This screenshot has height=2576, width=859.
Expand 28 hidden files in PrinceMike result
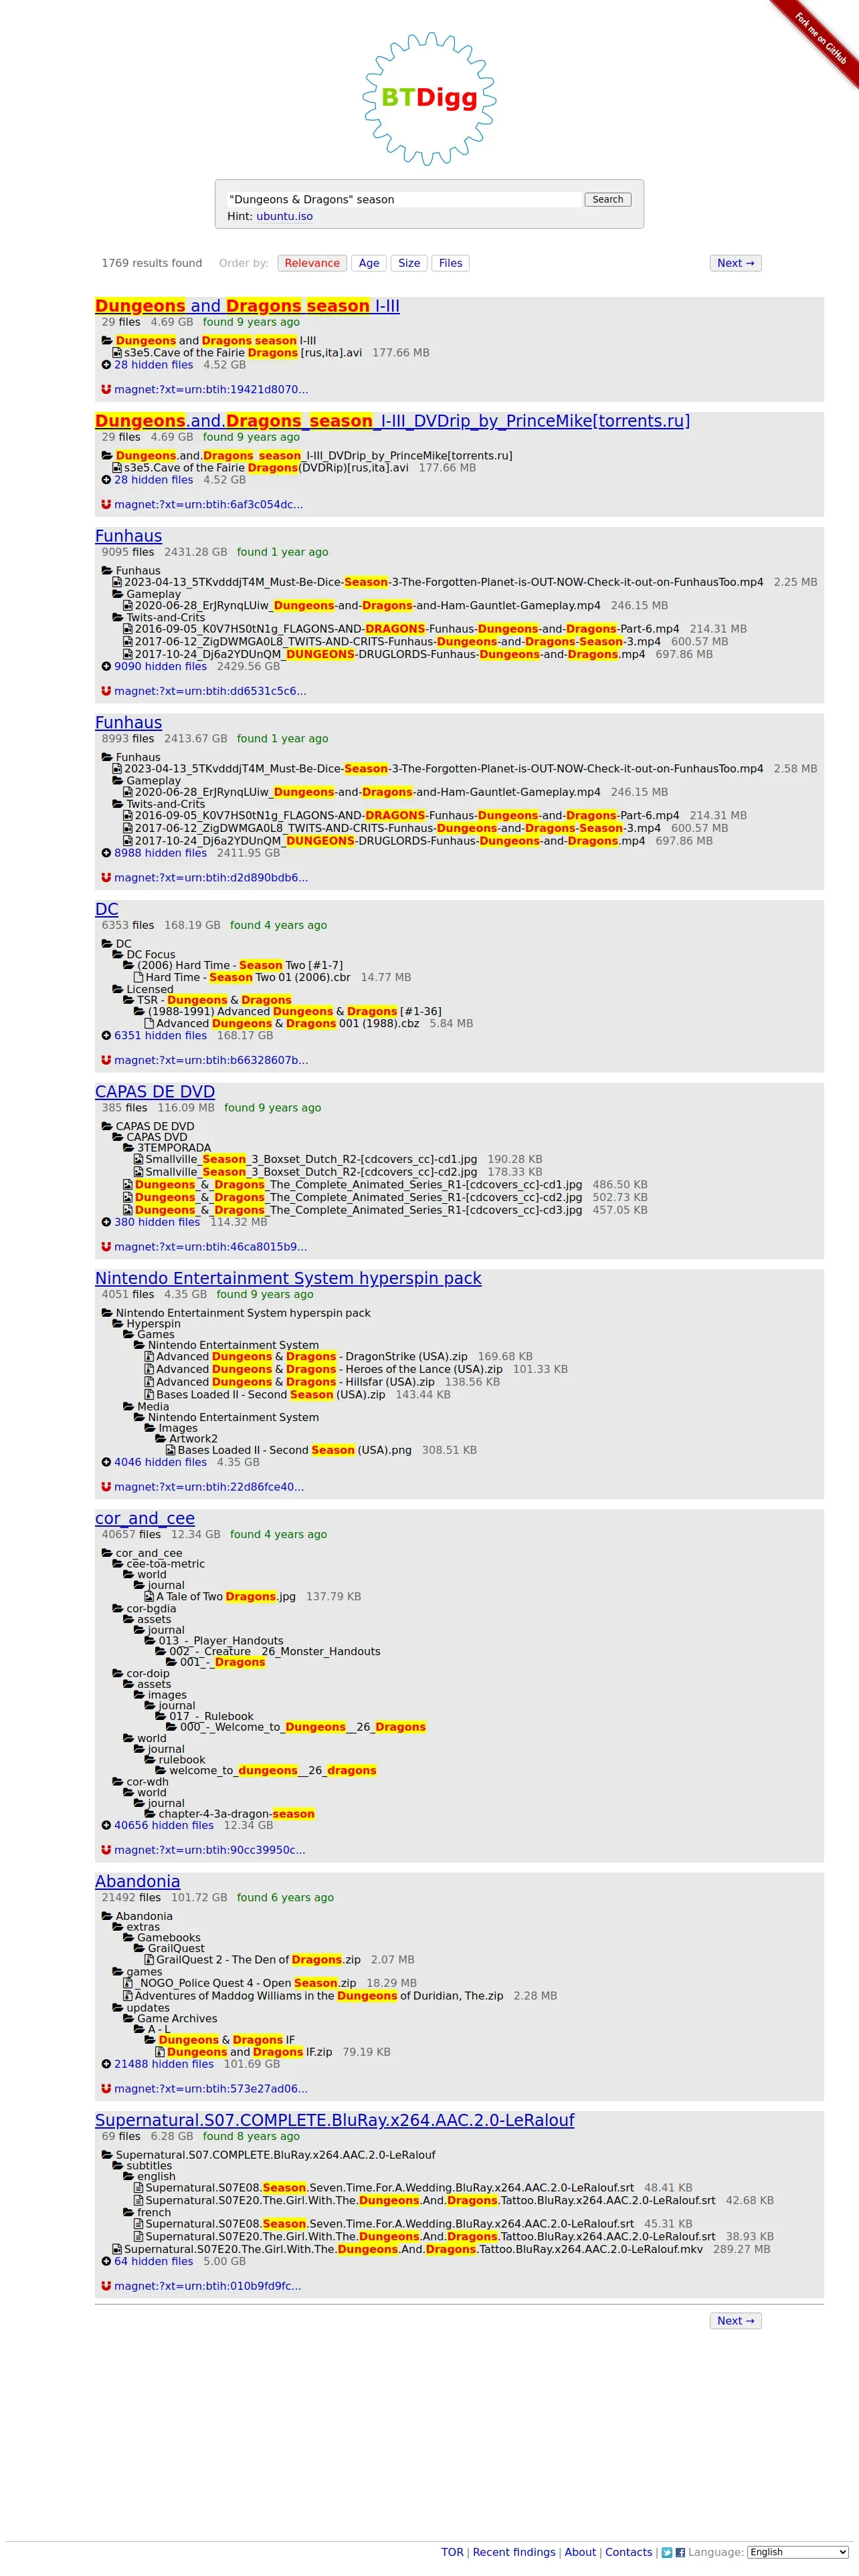(x=153, y=480)
